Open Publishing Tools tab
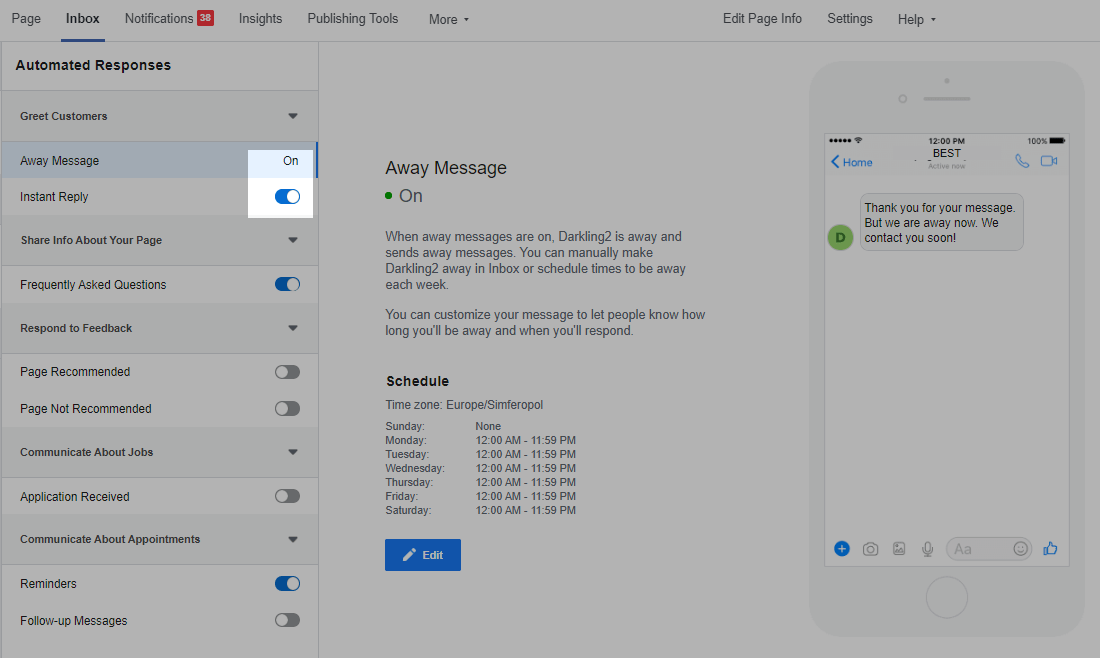This screenshot has width=1100, height=658. pos(353,19)
